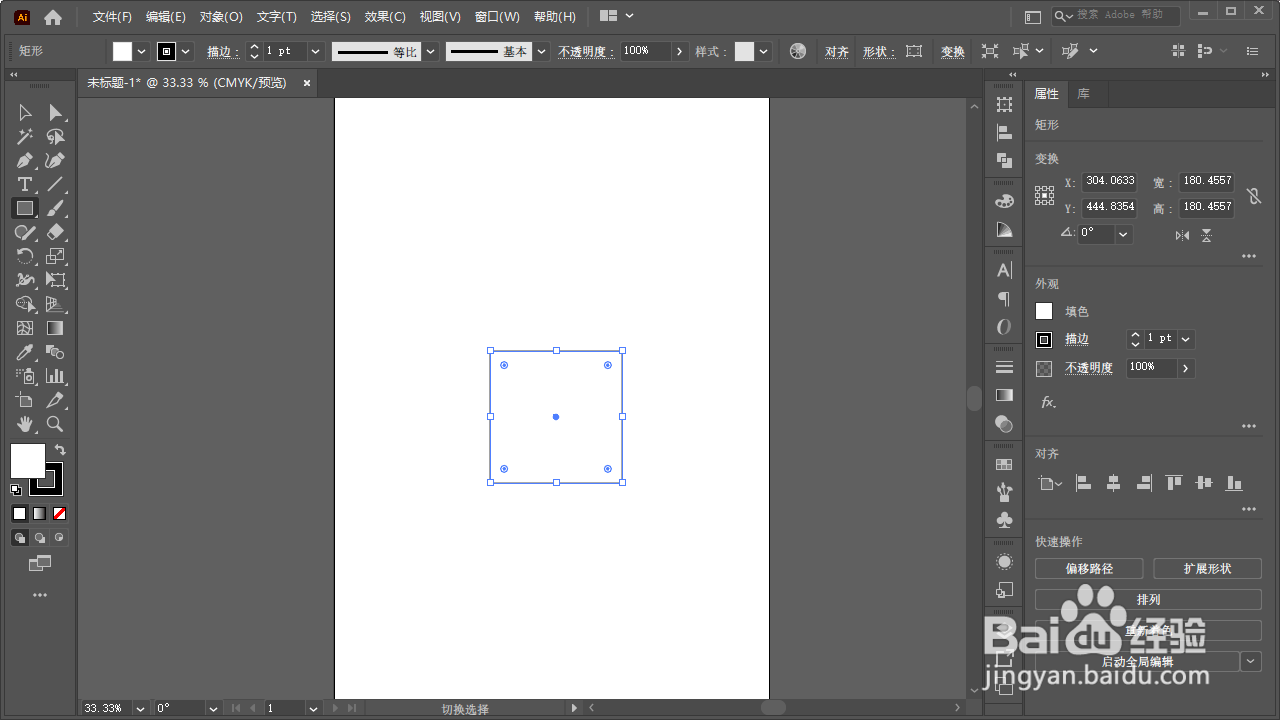This screenshot has height=720, width=1280.
Task: Open the 对象(O) menu
Action: (x=221, y=17)
